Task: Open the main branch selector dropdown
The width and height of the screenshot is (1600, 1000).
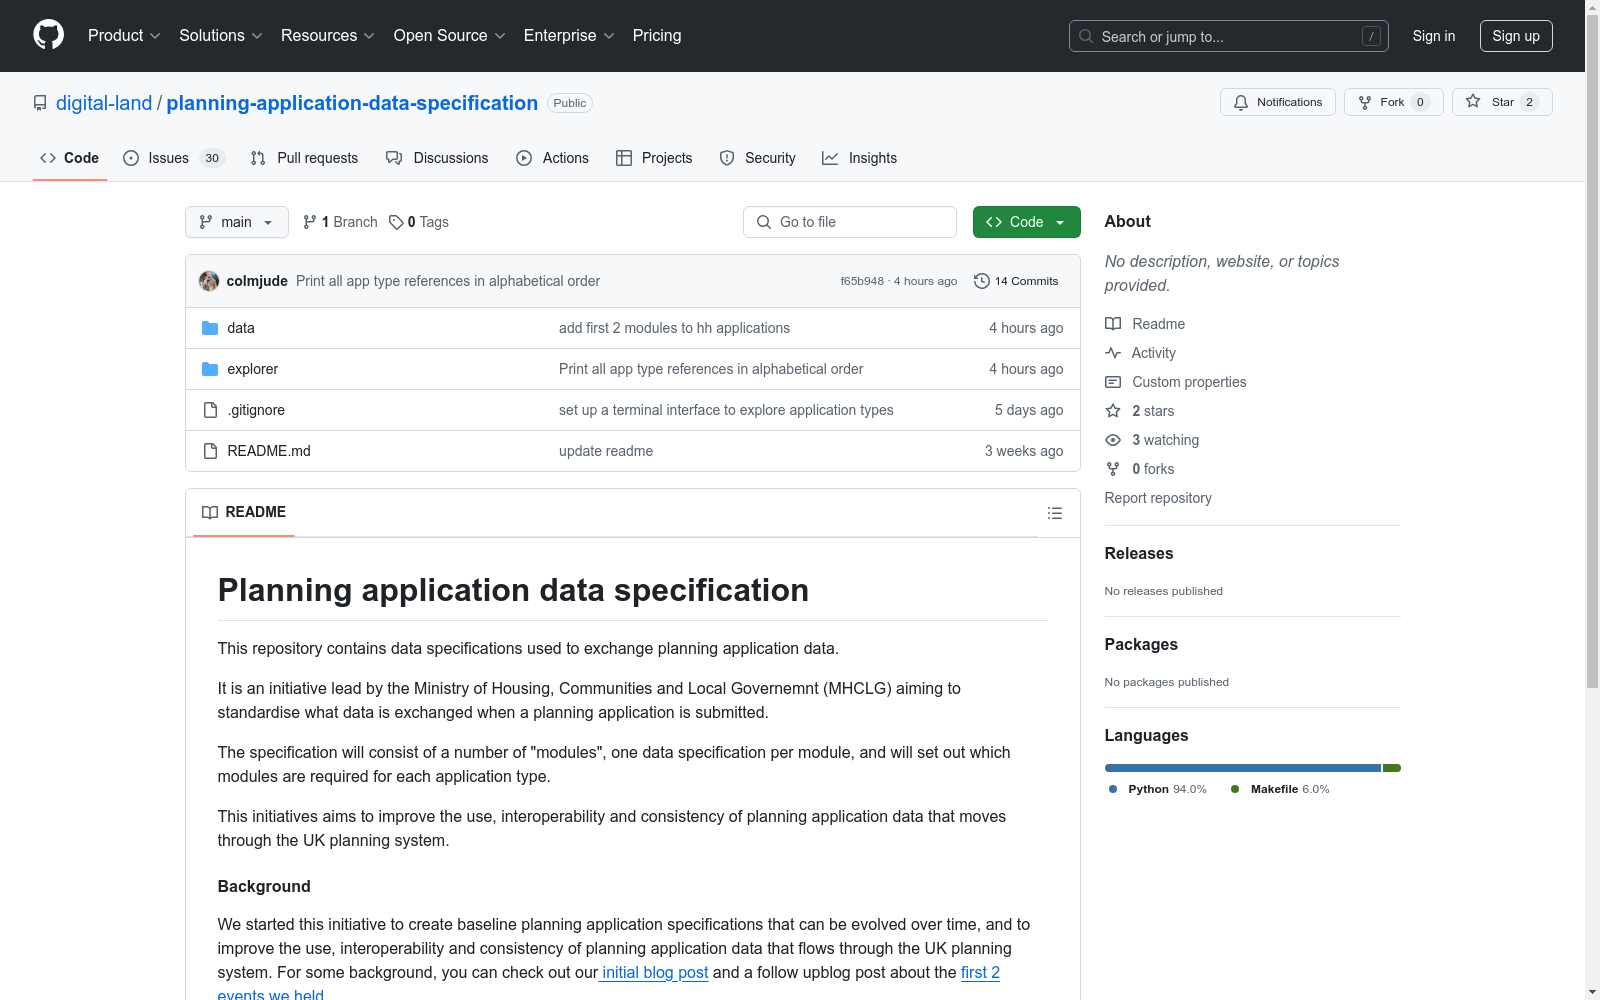Action: pos(237,222)
